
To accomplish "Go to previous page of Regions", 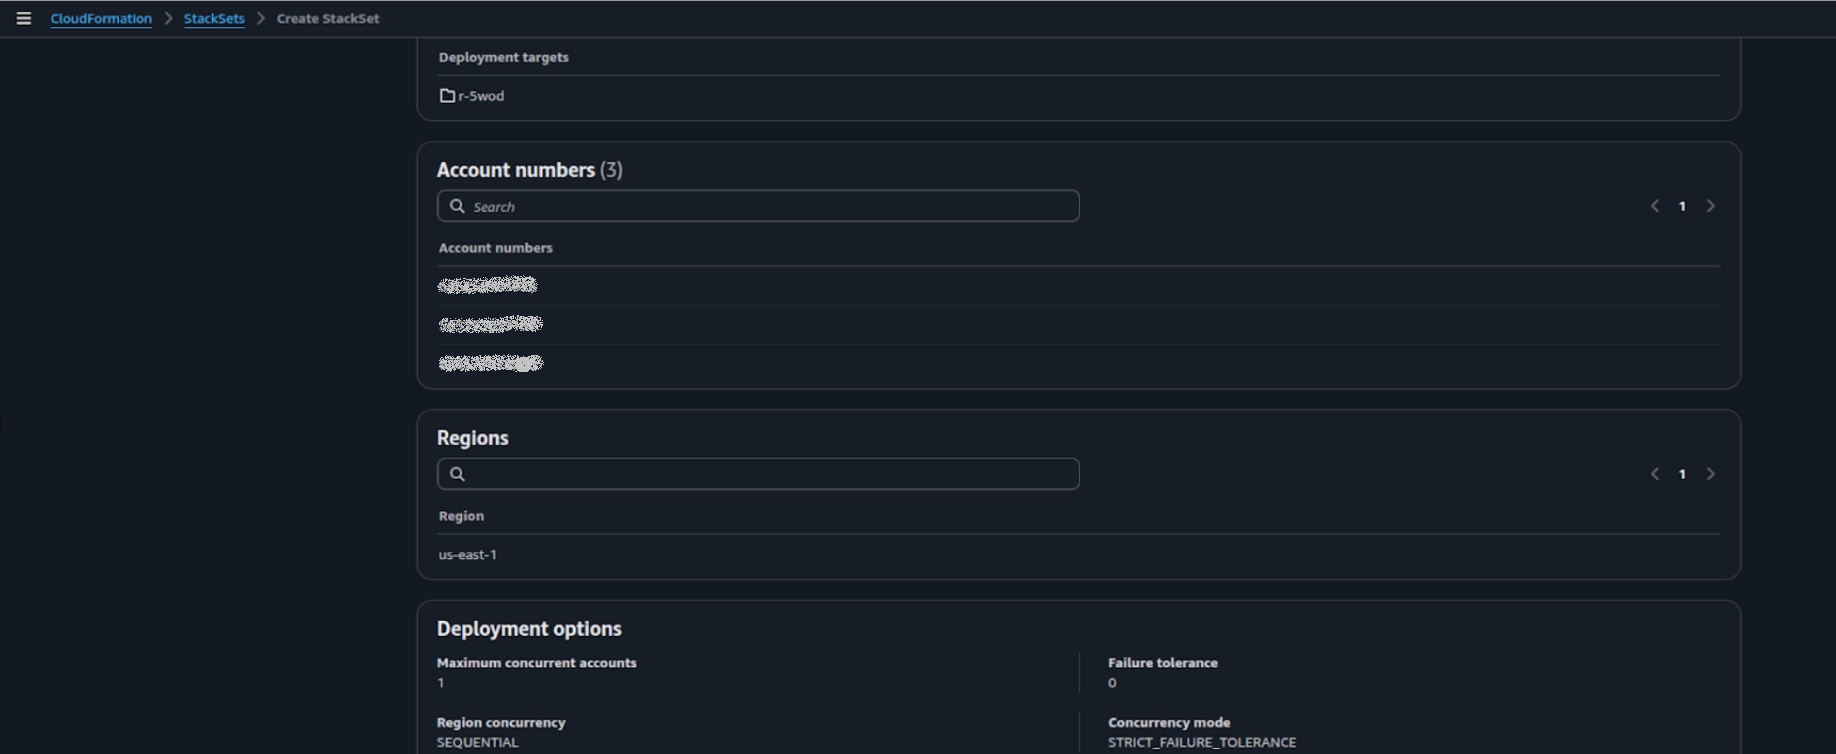I will tap(1655, 474).
